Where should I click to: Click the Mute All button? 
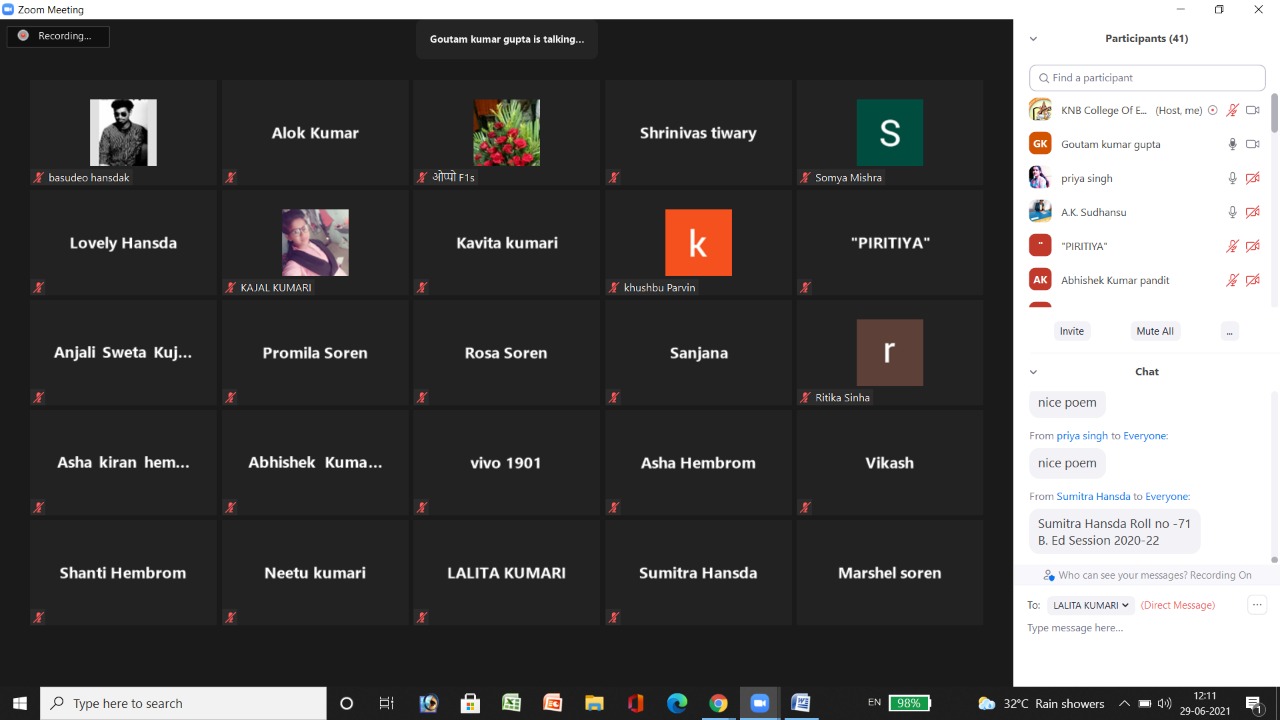click(1155, 331)
